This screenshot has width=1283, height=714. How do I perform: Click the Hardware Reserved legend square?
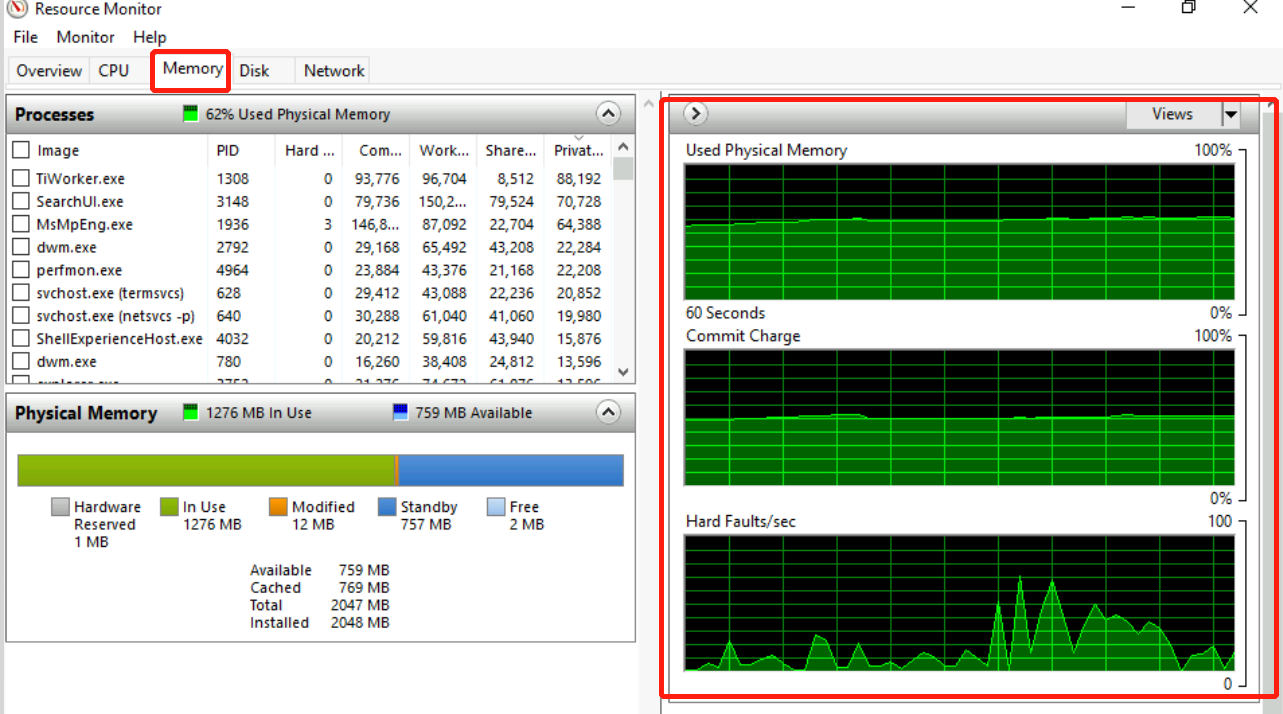[x=60, y=507]
